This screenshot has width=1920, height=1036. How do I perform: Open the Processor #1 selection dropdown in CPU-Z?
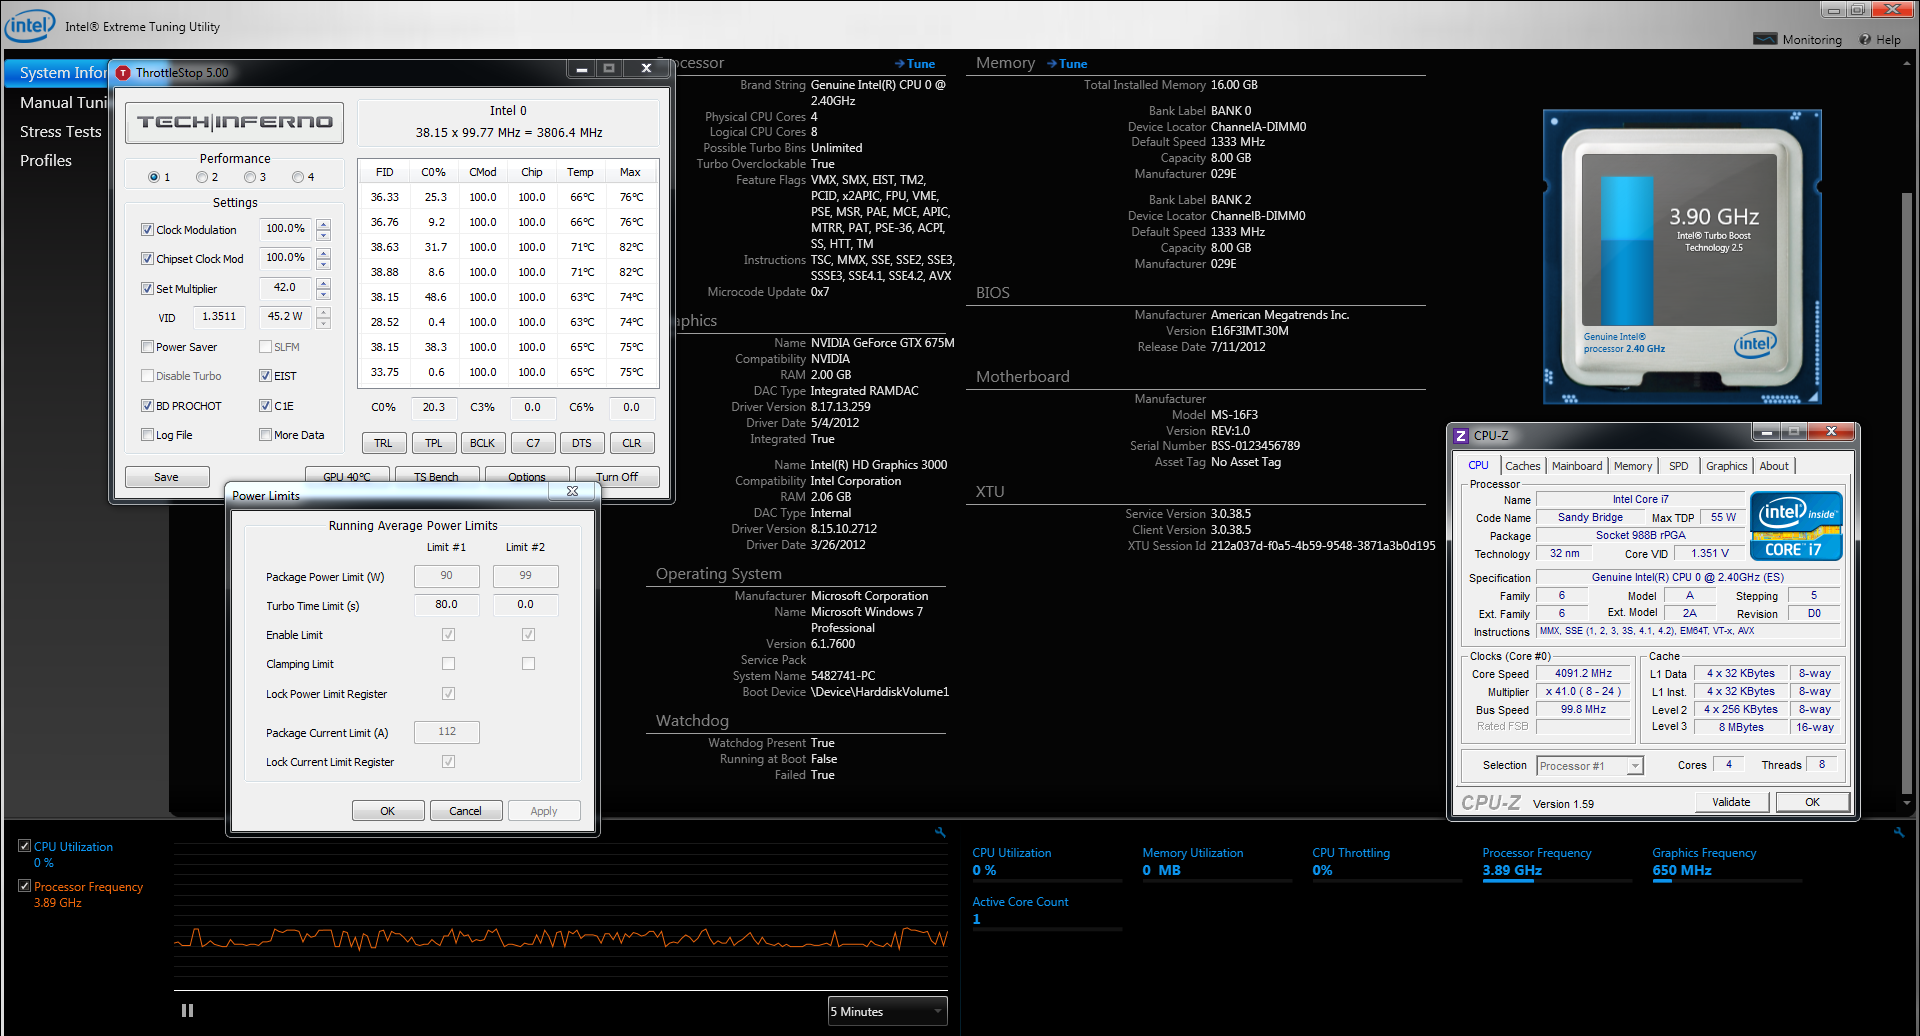[1589, 766]
